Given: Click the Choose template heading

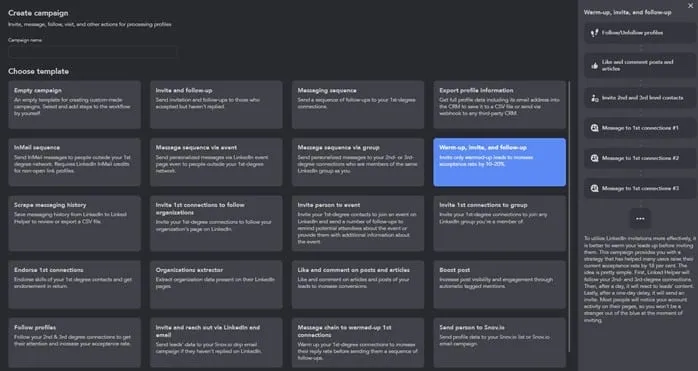Looking at the screenshot, I should coord(38,71).
